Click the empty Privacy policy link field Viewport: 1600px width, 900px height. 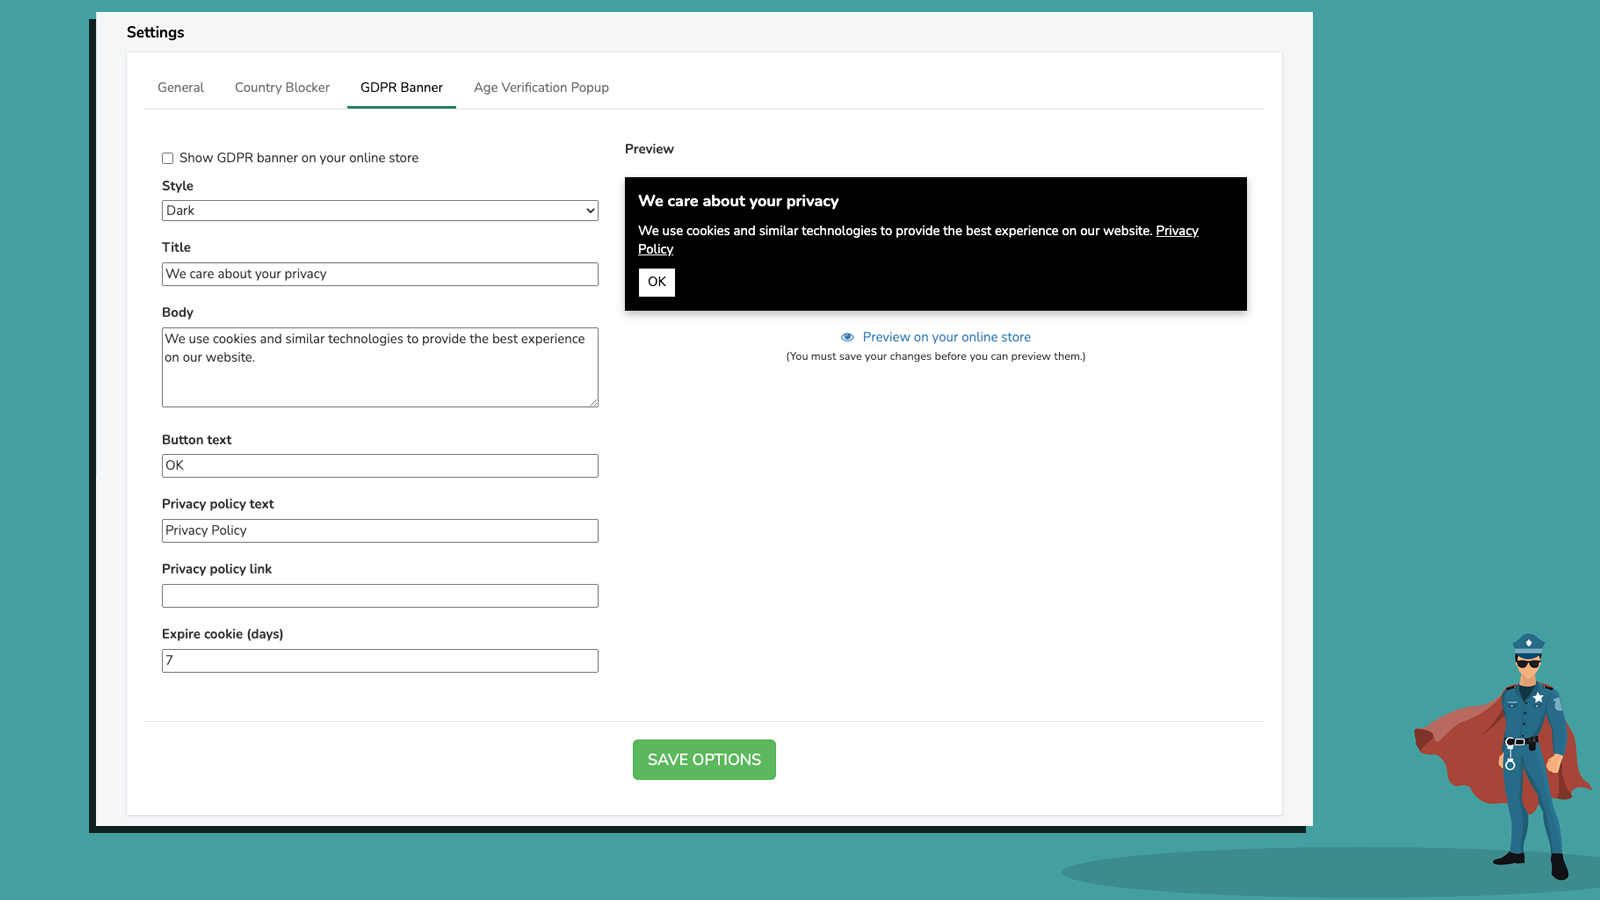pos(380,595)
